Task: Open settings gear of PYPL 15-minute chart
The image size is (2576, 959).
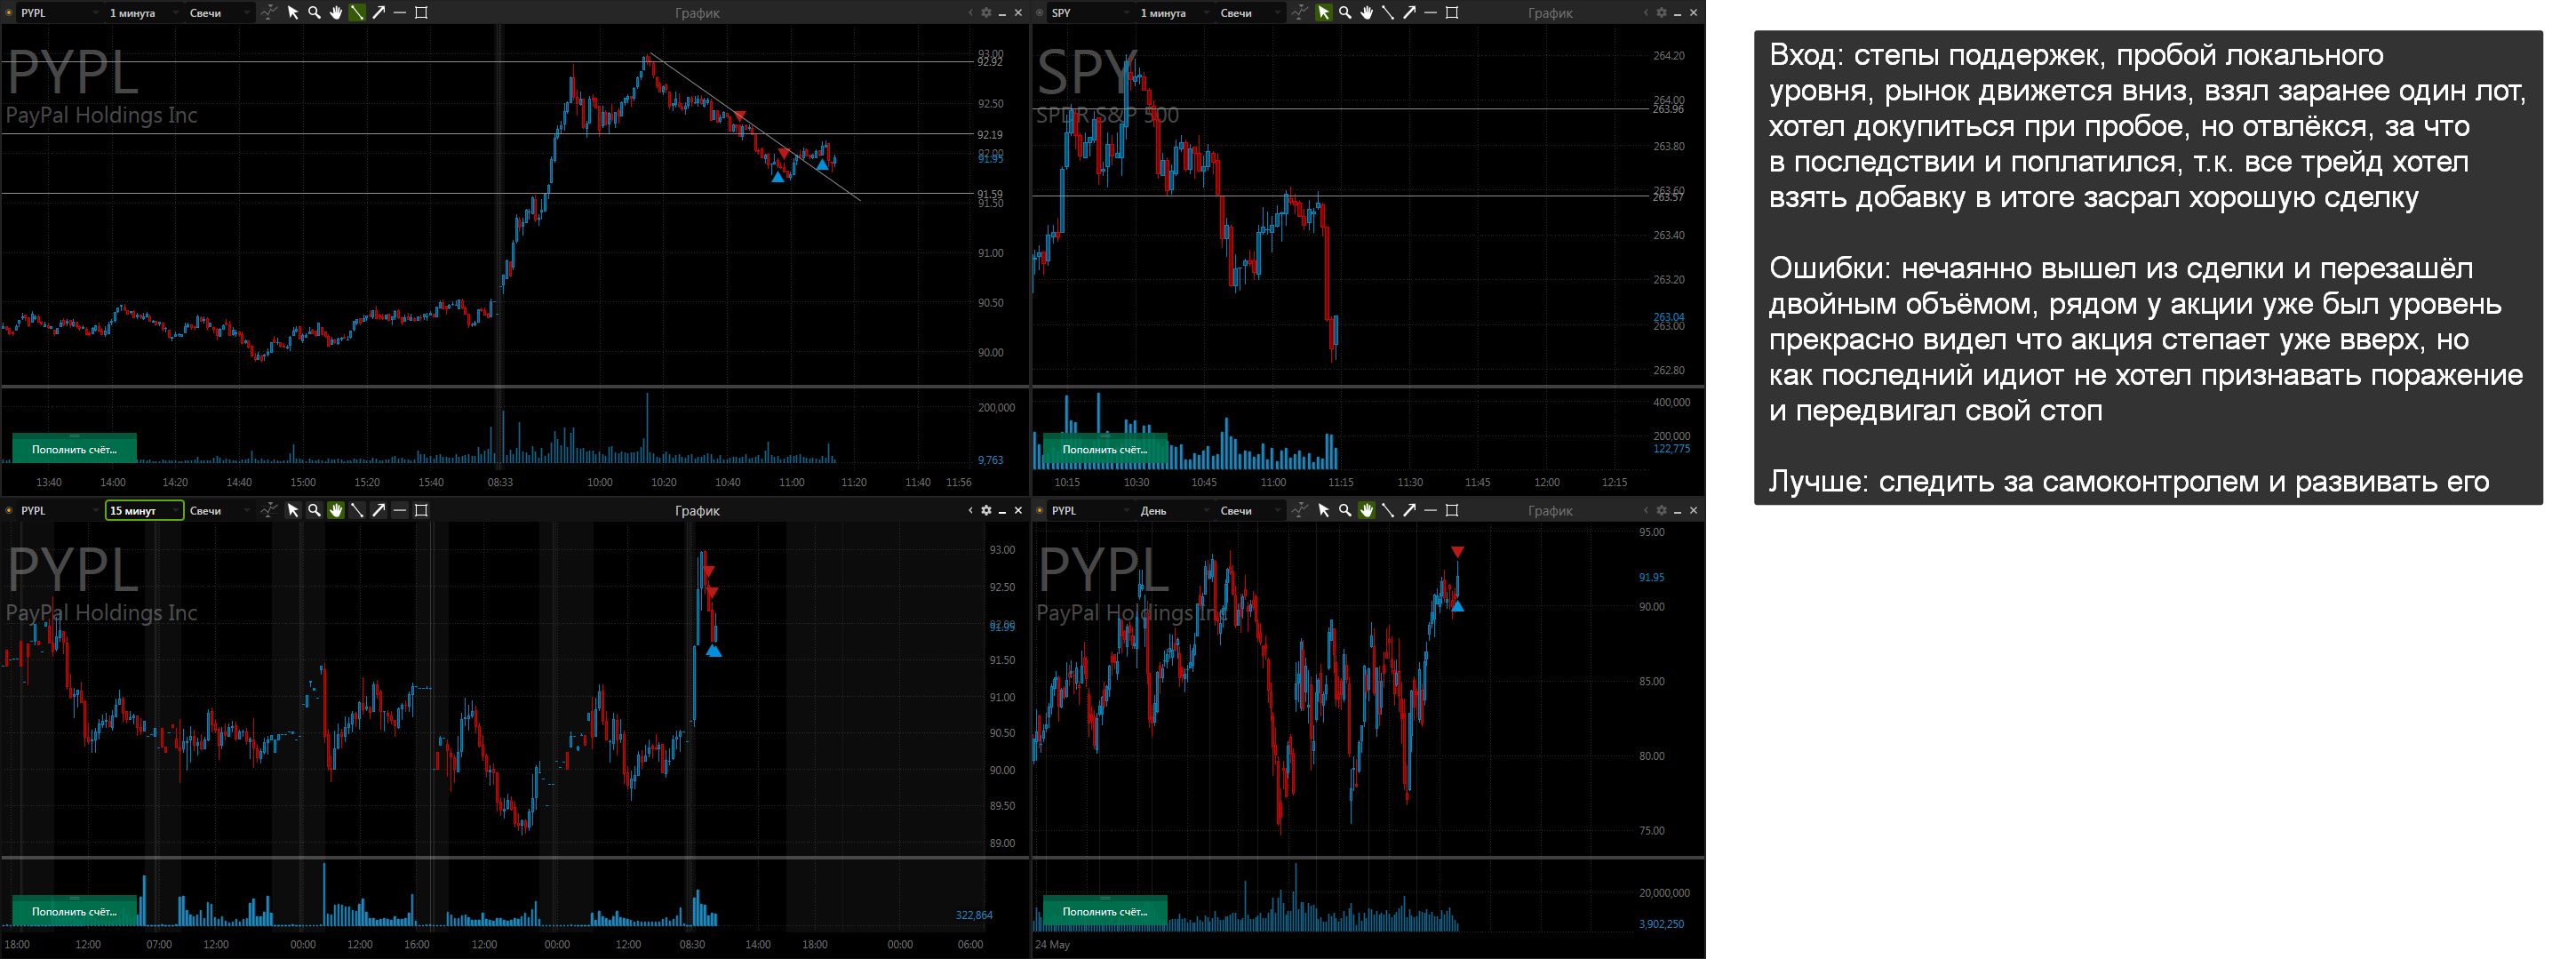Action: (x=986, y=510)
